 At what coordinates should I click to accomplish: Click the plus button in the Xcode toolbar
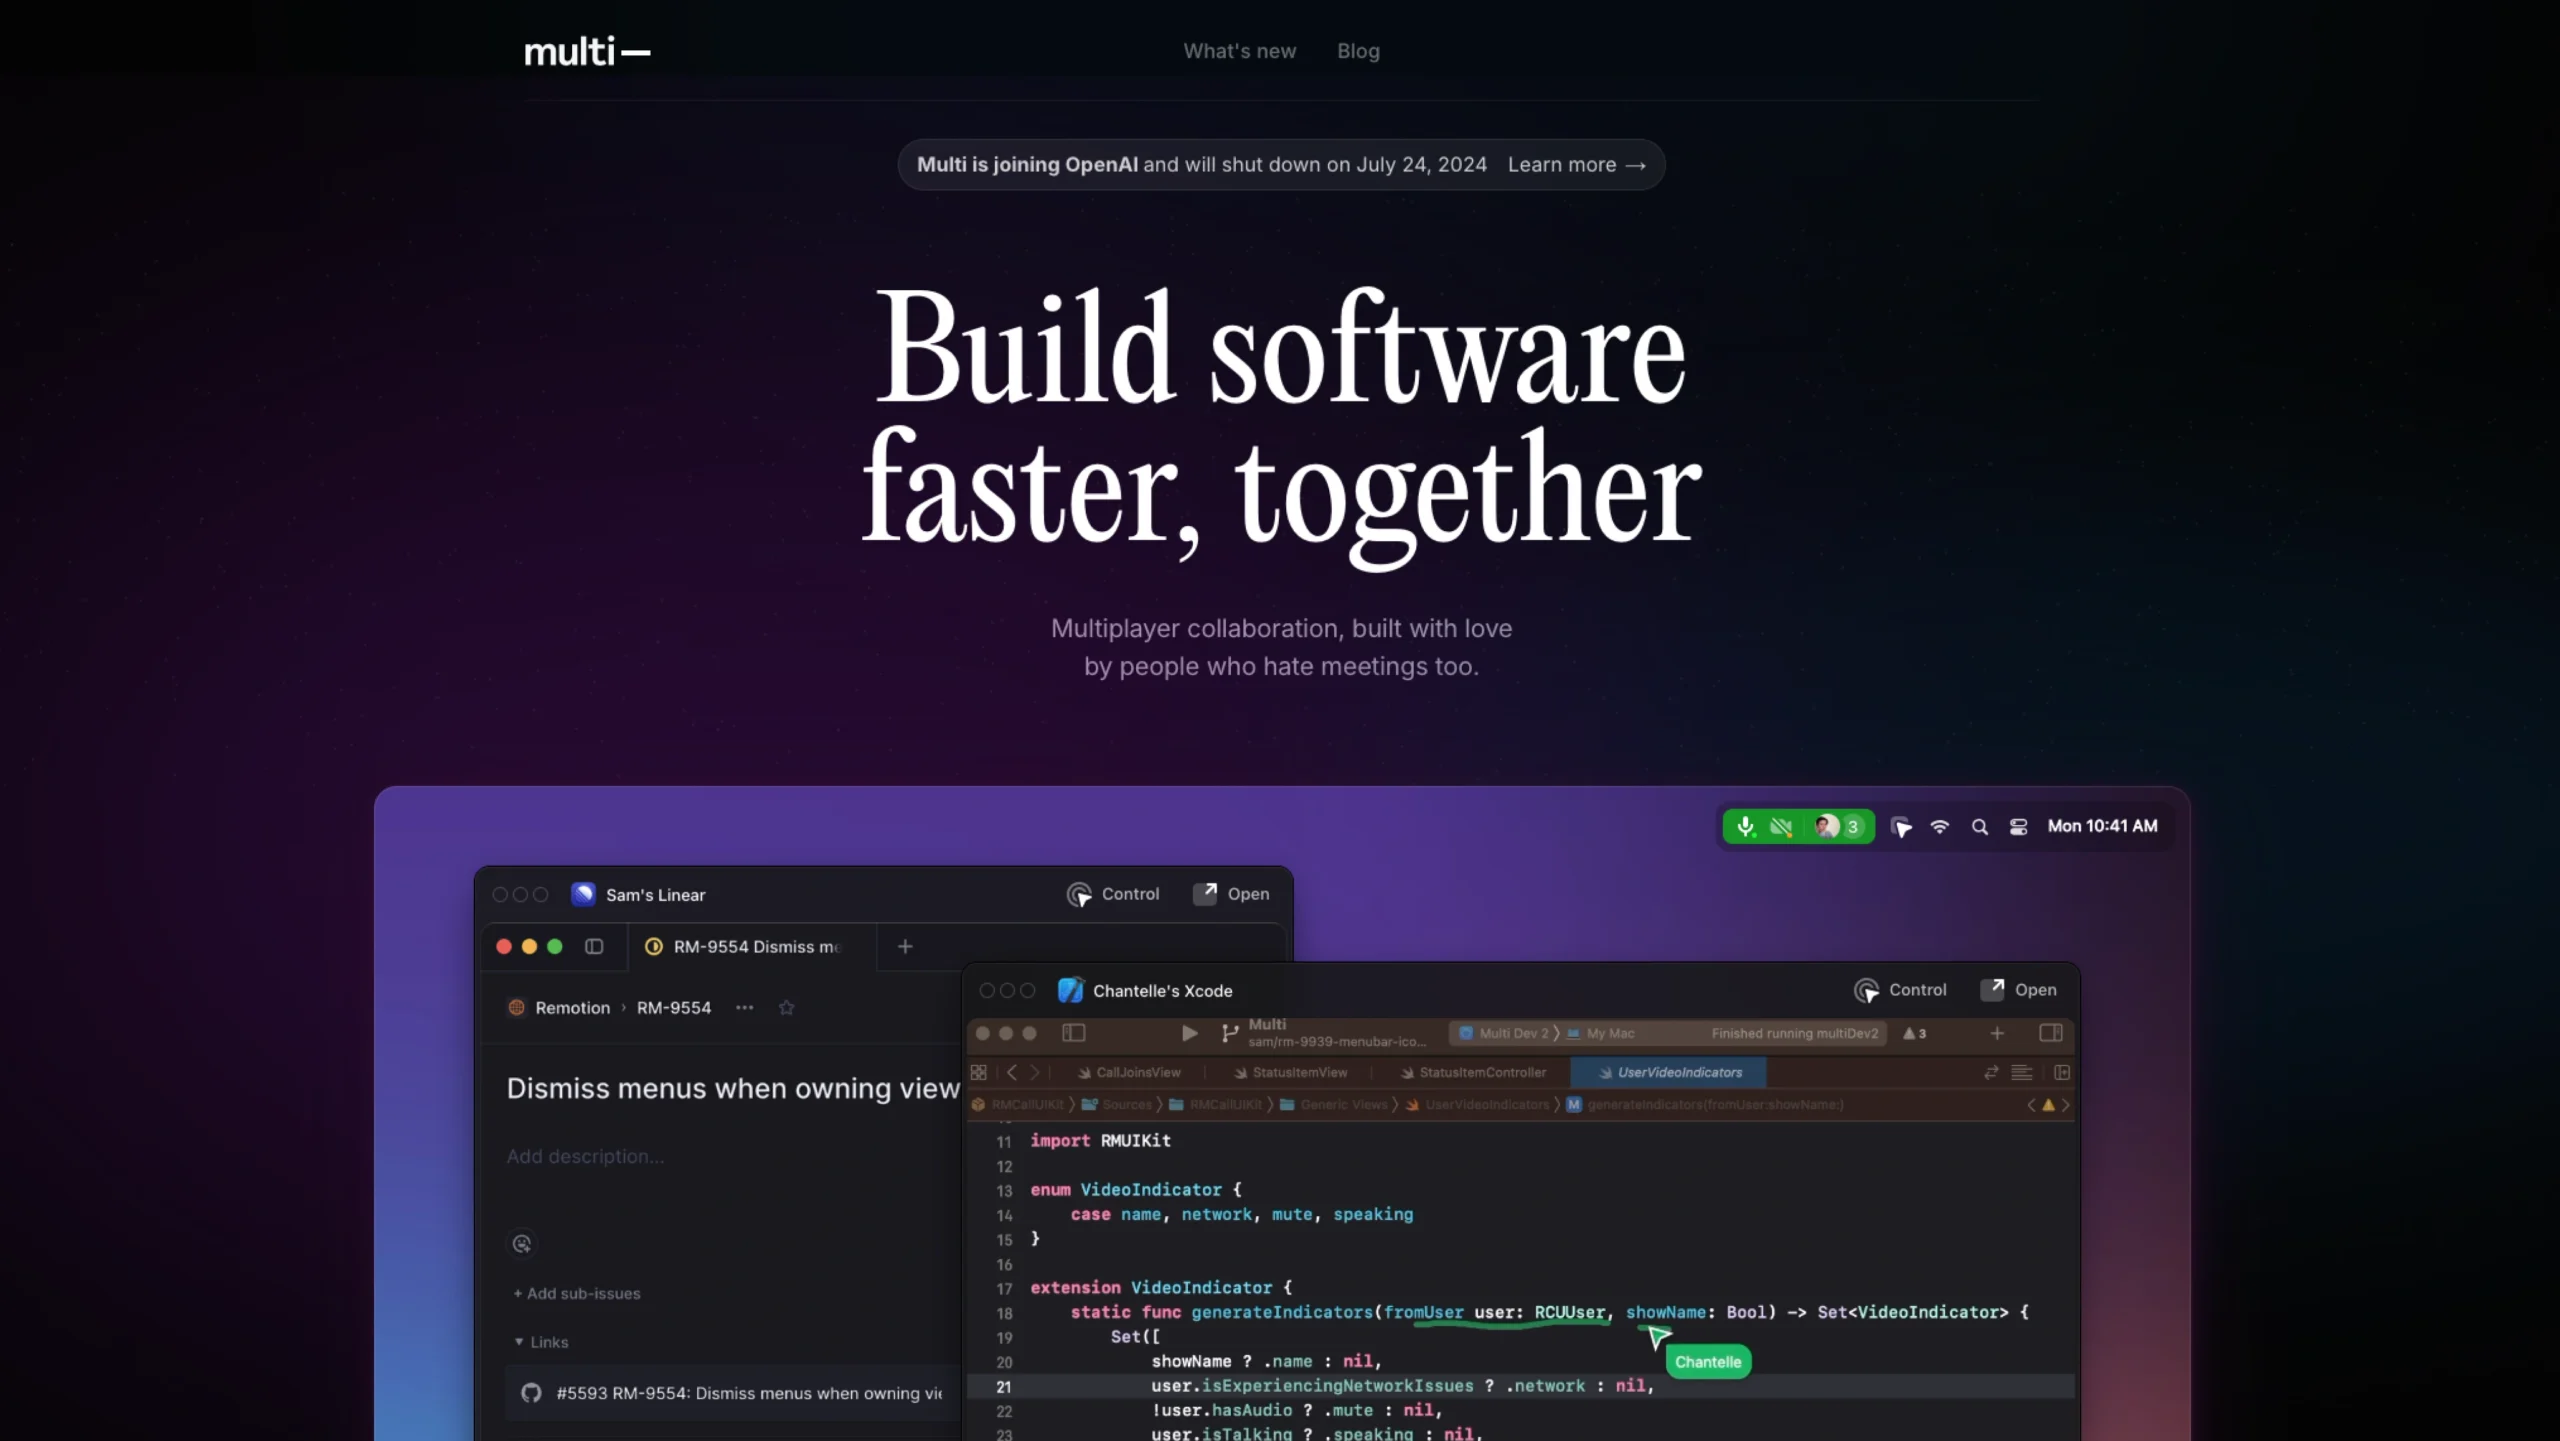[1997, 1033]
